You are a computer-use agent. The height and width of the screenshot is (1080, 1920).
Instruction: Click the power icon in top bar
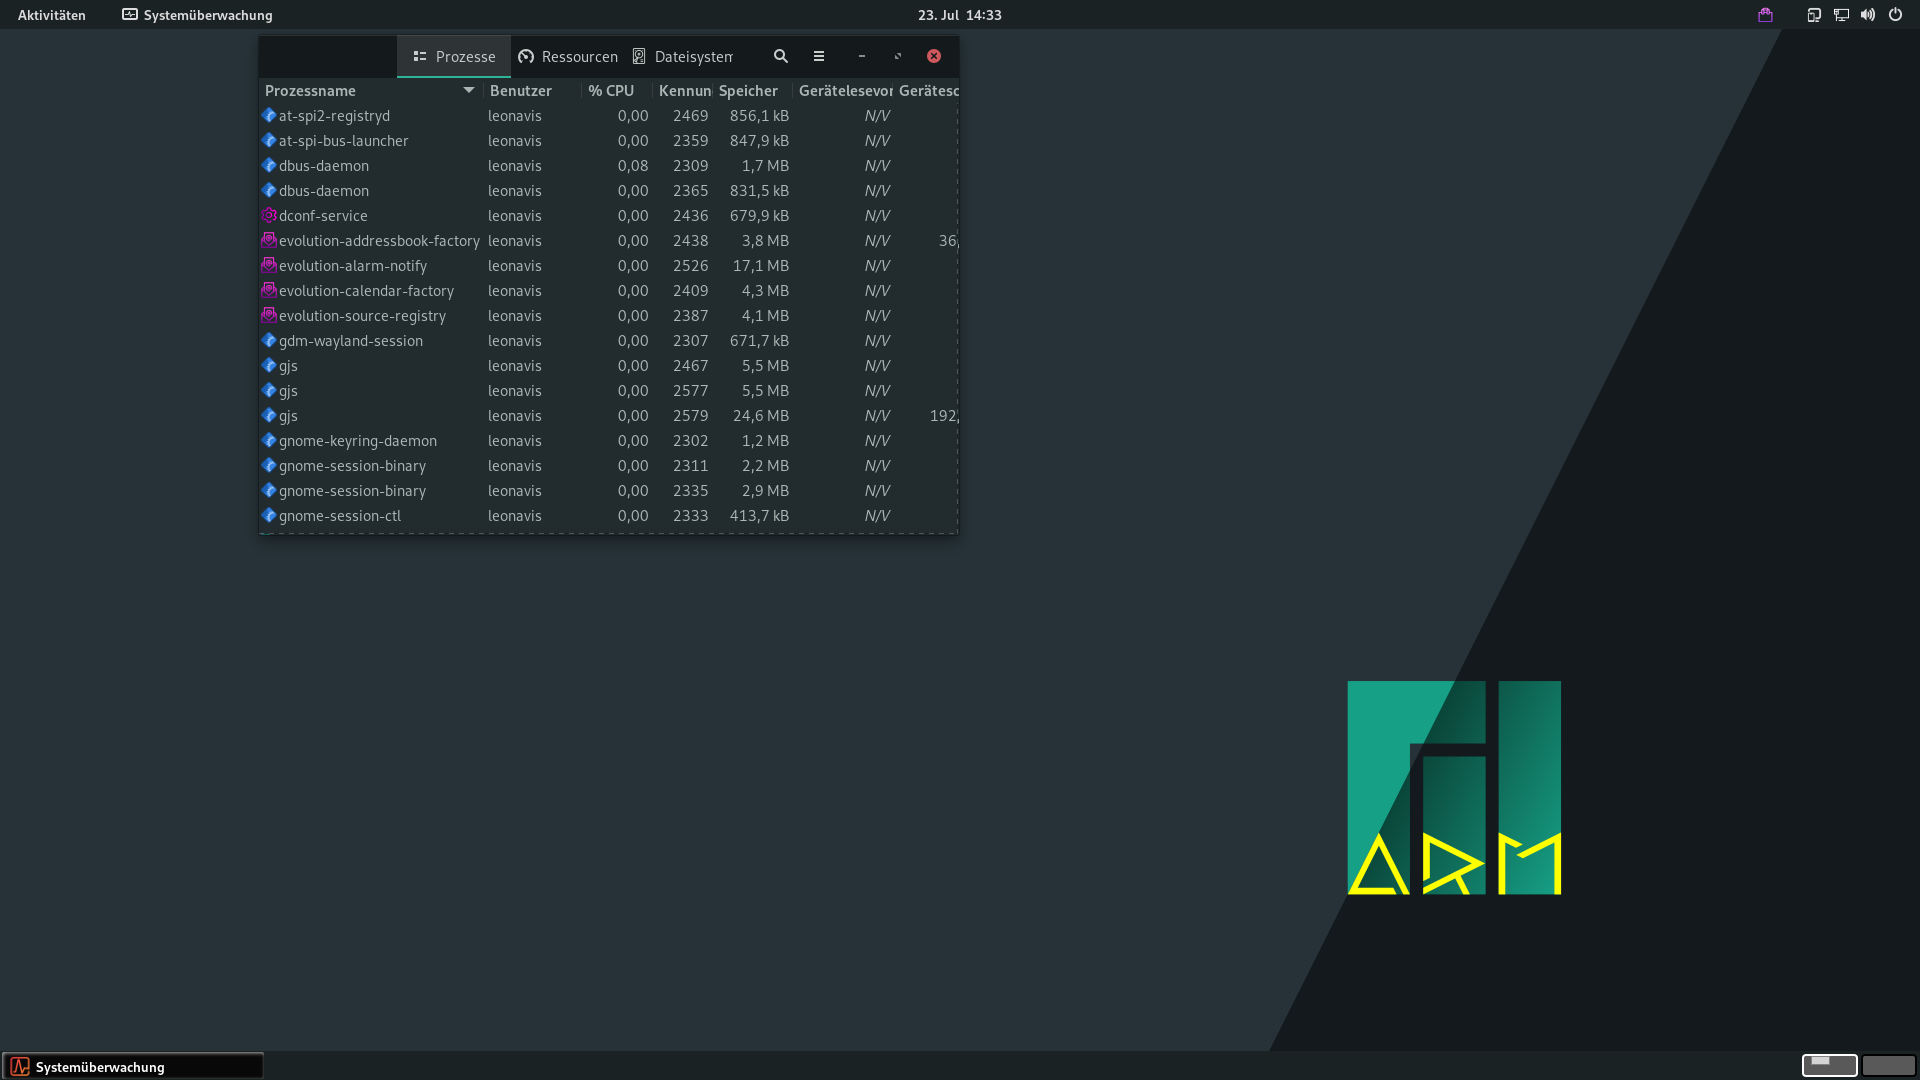click(1895, 15)
